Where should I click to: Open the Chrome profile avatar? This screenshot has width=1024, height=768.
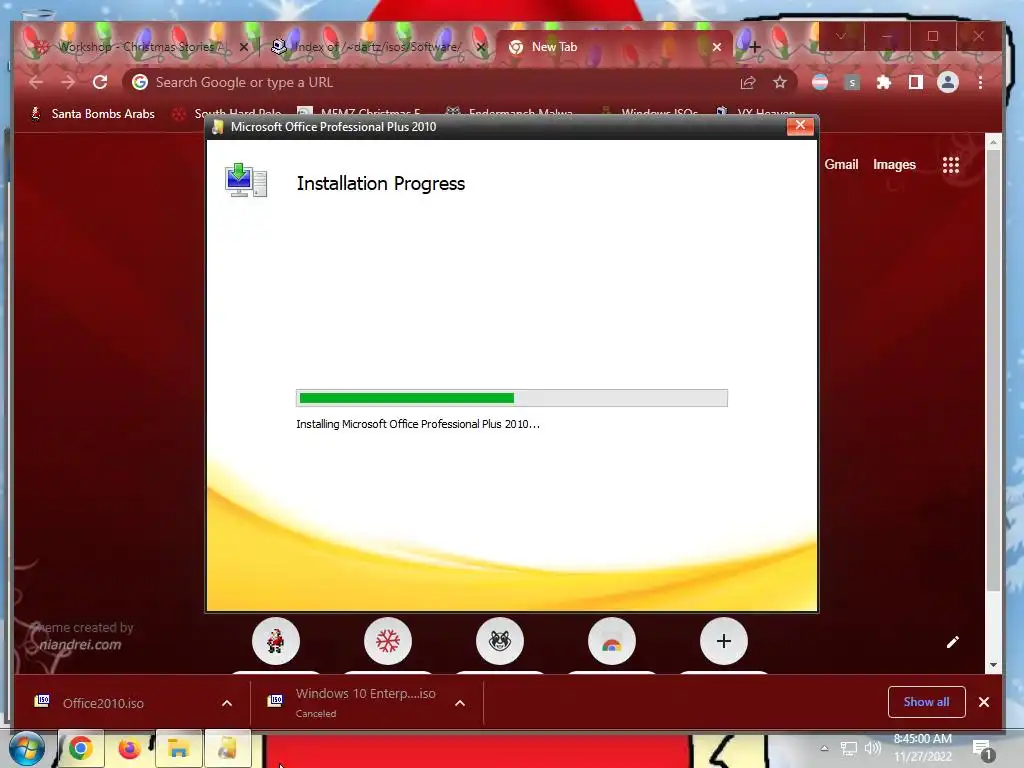click(x=948, y=82)
